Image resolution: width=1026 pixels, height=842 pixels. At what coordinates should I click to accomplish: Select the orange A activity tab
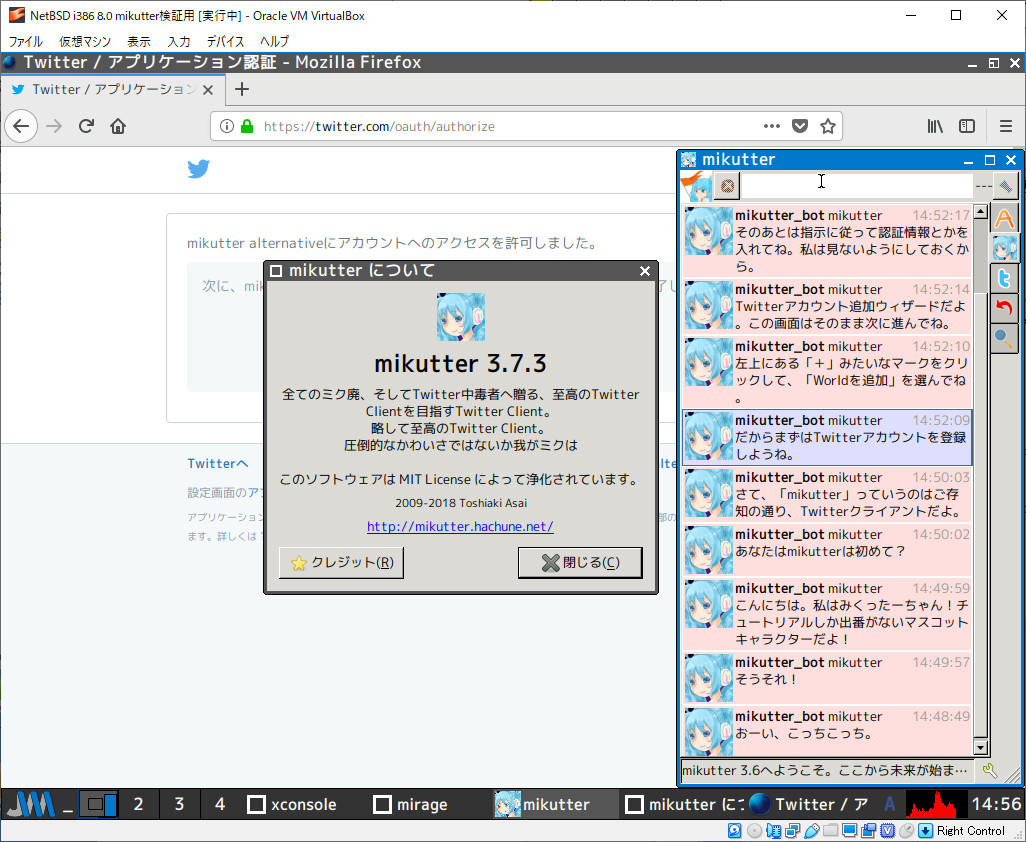(x=1004, y=217)
